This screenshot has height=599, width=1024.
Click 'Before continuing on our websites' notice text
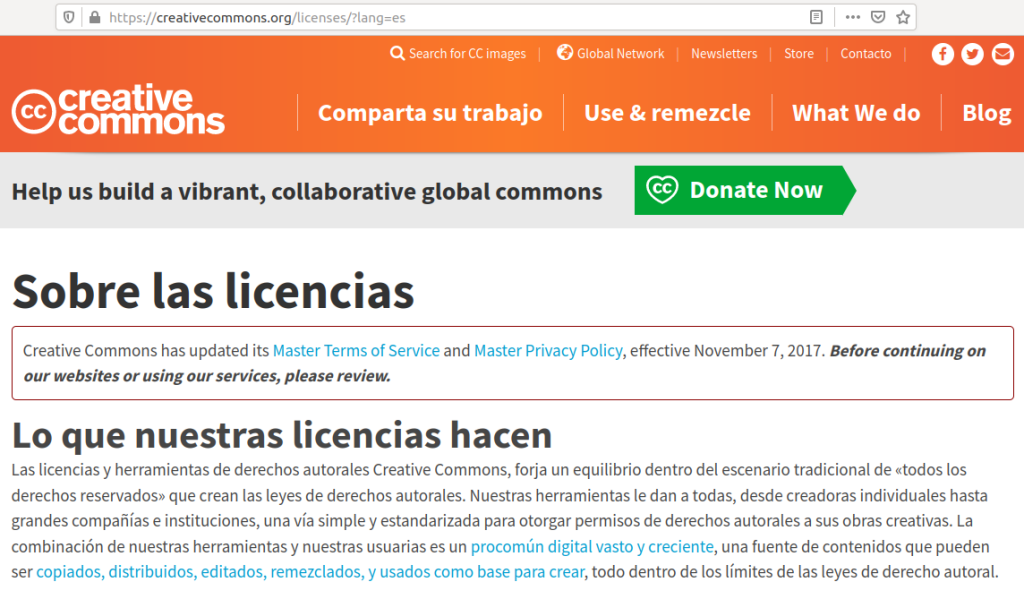tap(504, 363)
